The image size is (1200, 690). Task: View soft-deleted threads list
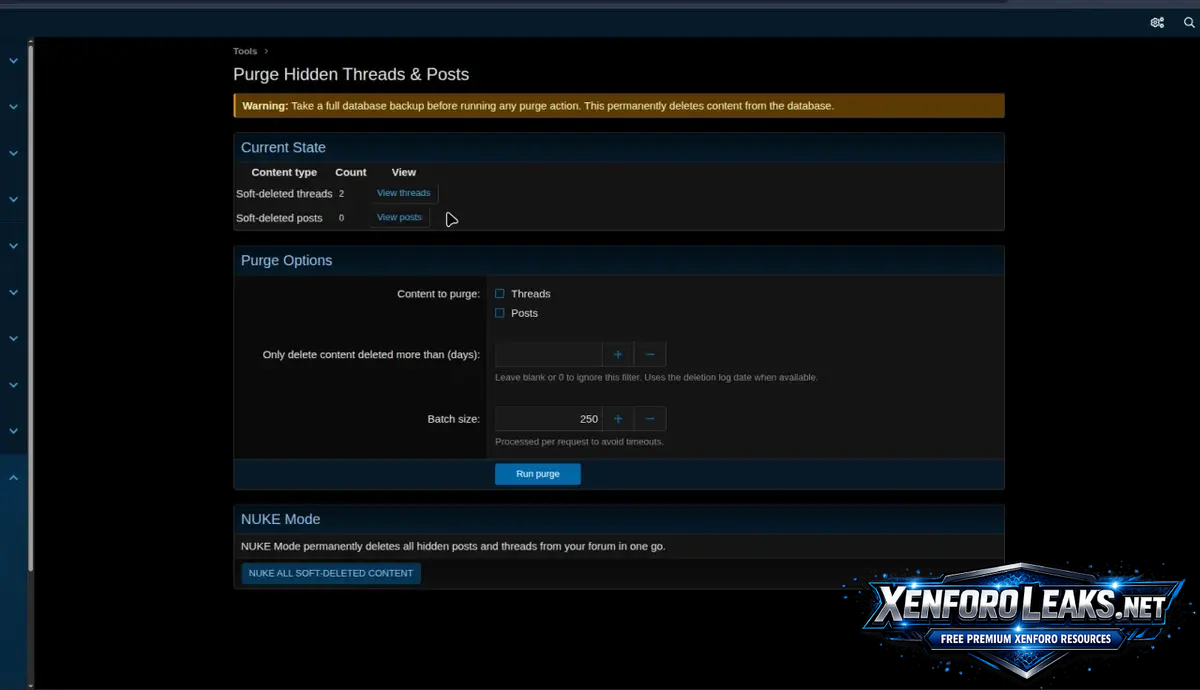[404, 193]
